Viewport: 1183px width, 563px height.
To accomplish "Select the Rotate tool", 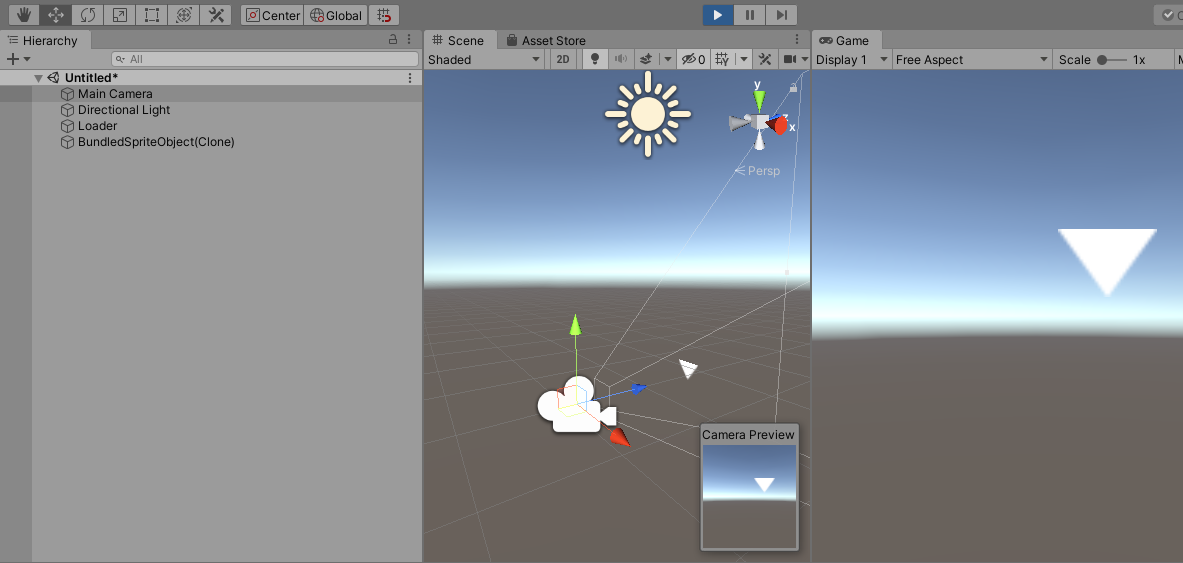I will coord(88,15).
